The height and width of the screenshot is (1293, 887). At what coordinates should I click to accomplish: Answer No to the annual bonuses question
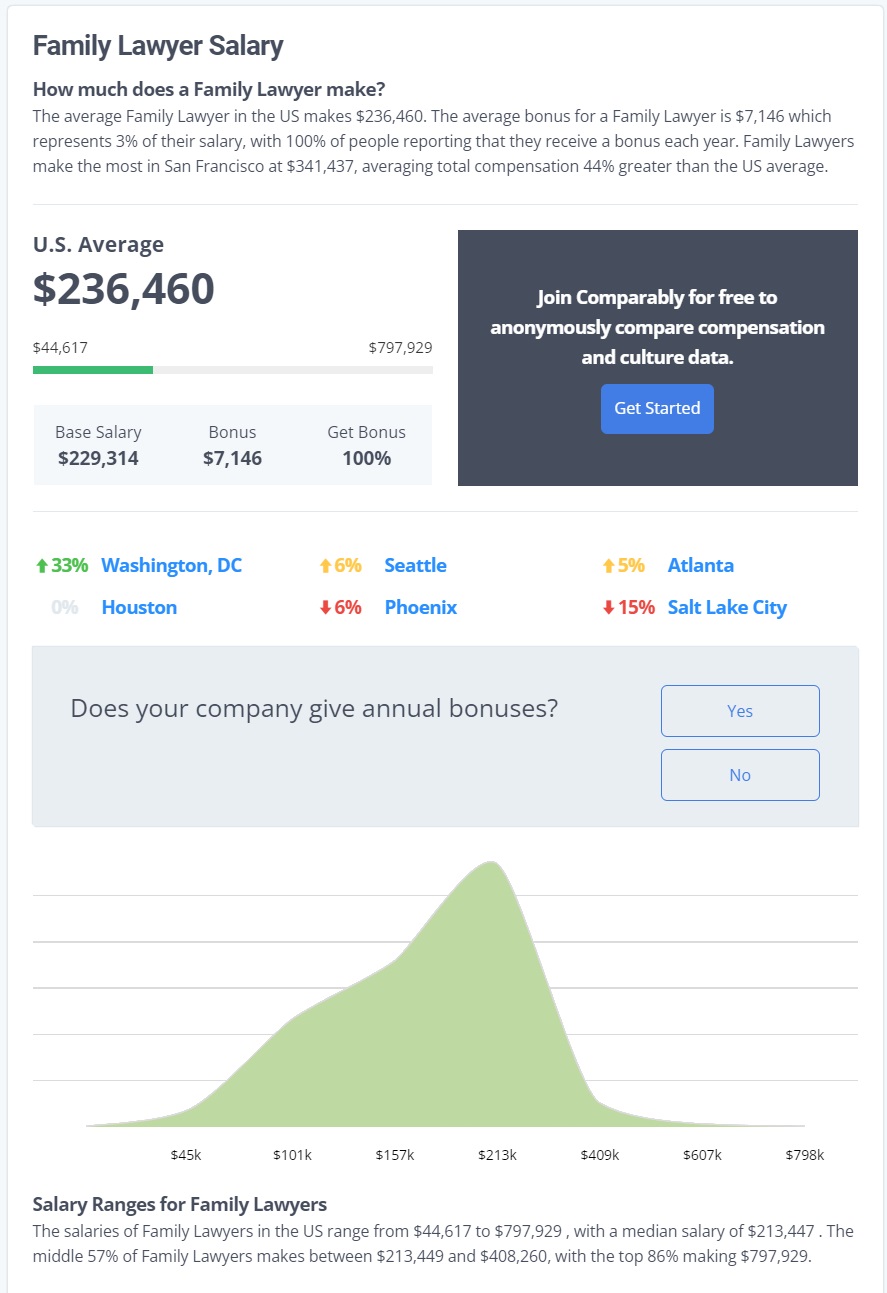(x=739, y=774)
